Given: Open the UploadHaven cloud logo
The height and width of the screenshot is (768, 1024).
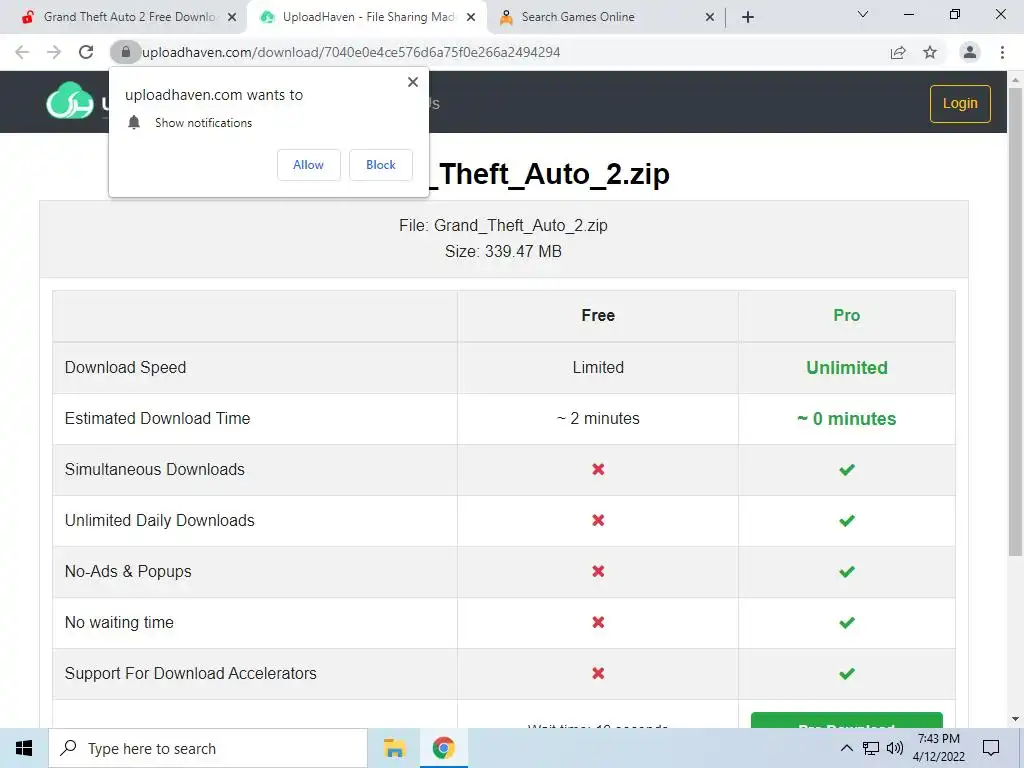Looking at the screenshot, I should point(70,101).
